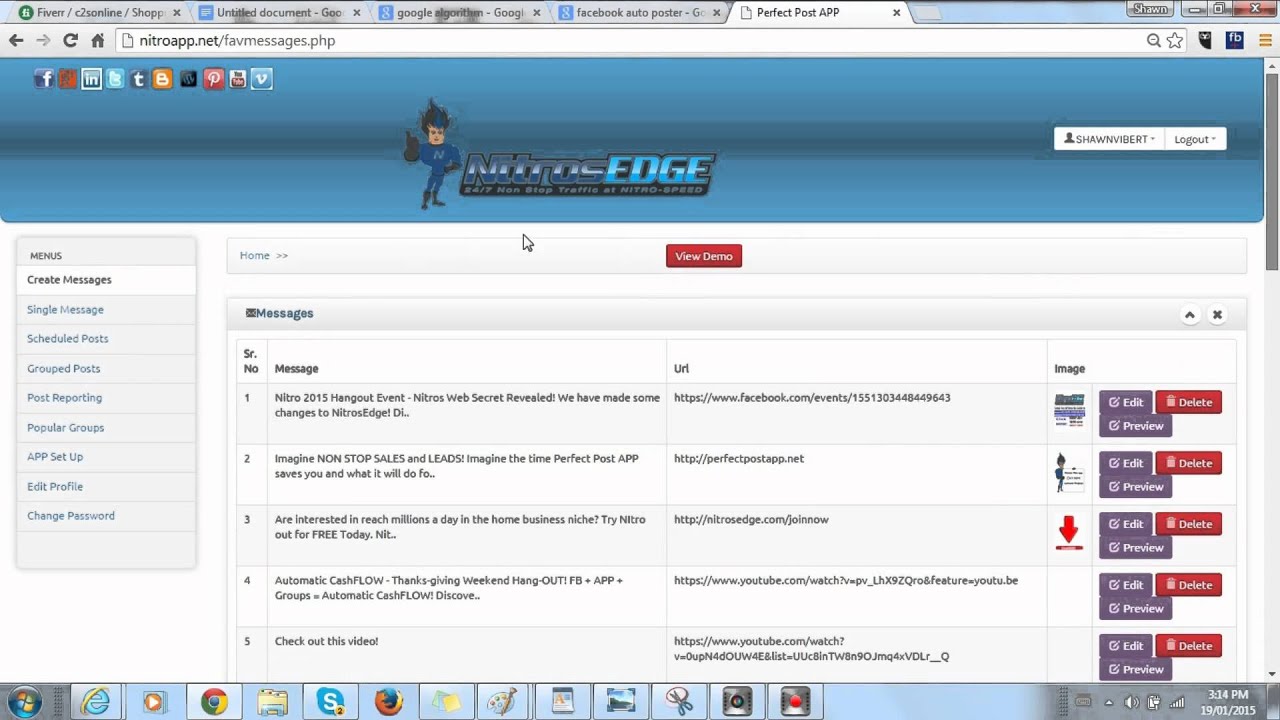This screenshot has height=720, width=1280.
Task: Open the LinkedIn social icon in header
Action: [x=91, y=79]
